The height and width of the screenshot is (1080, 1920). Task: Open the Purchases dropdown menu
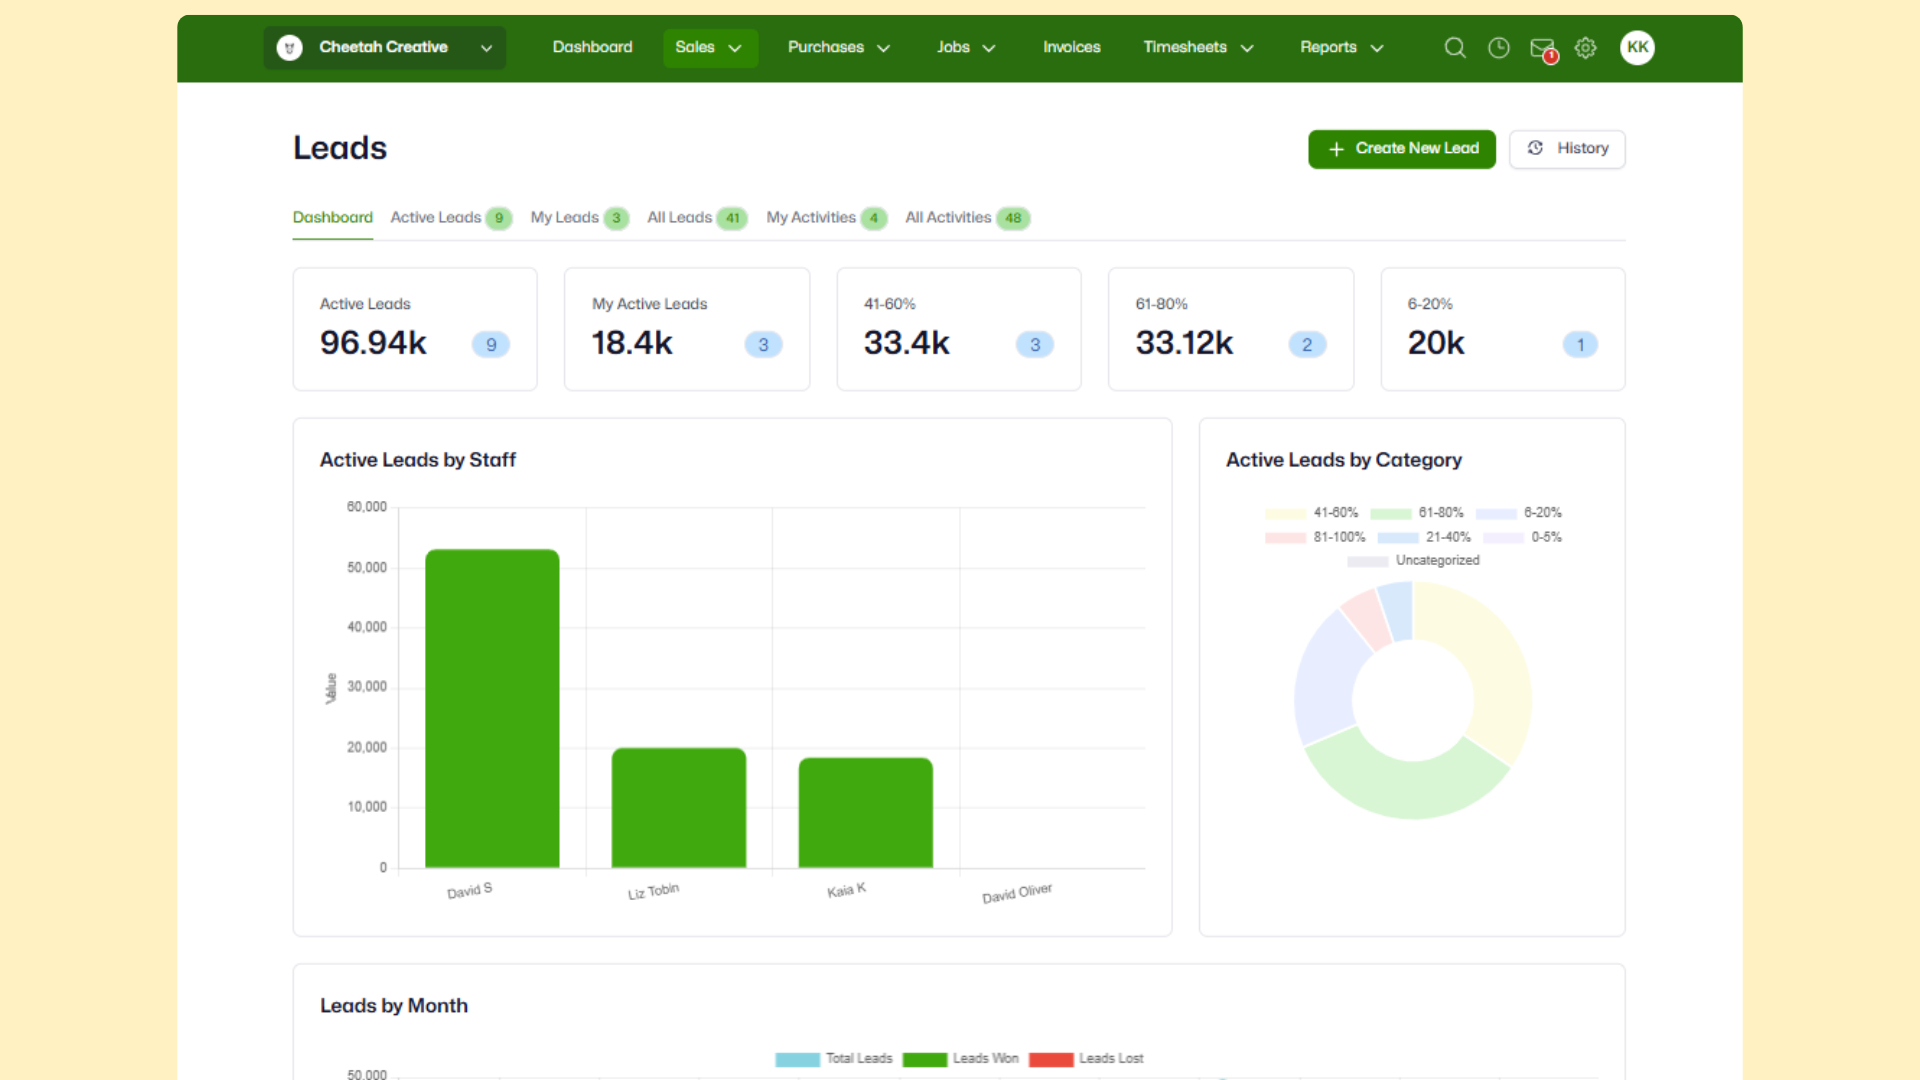click(x=838, y=47)
